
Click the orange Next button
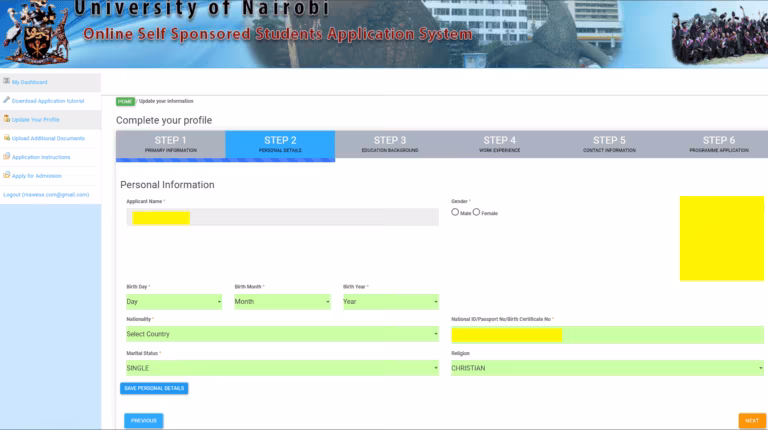coord(752,421)
